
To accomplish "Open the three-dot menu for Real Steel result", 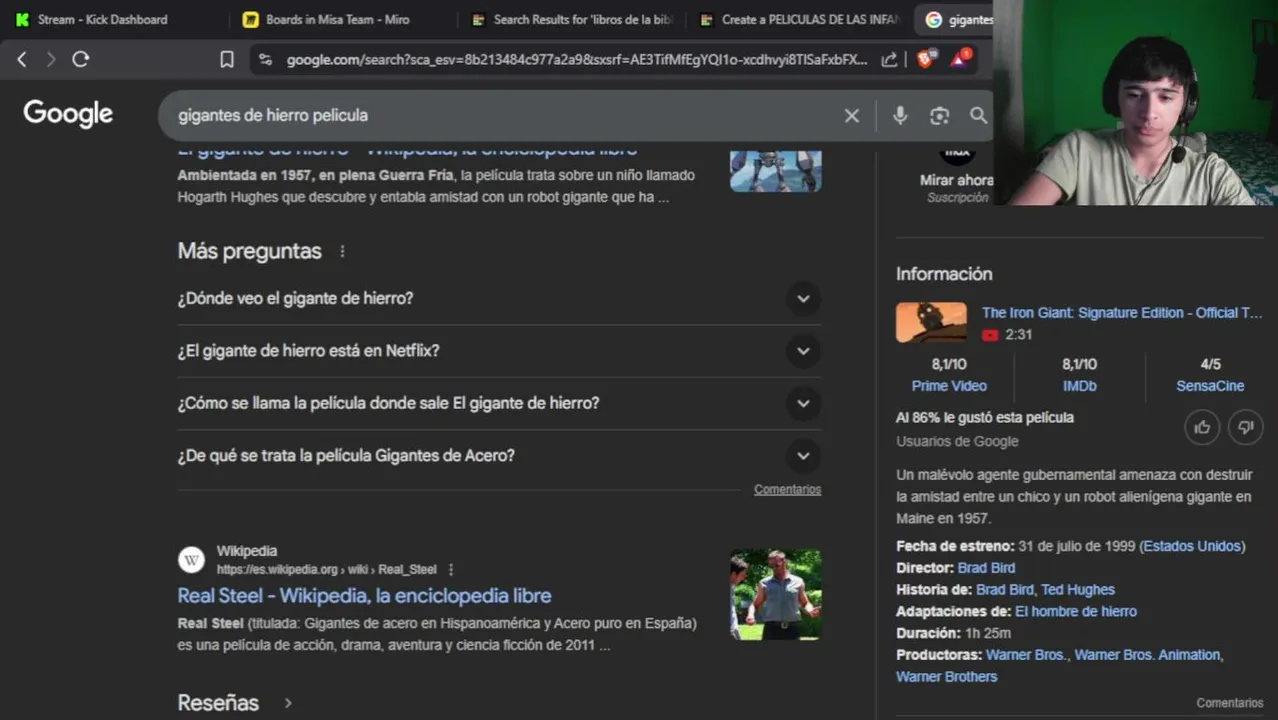I will (451, 569).
